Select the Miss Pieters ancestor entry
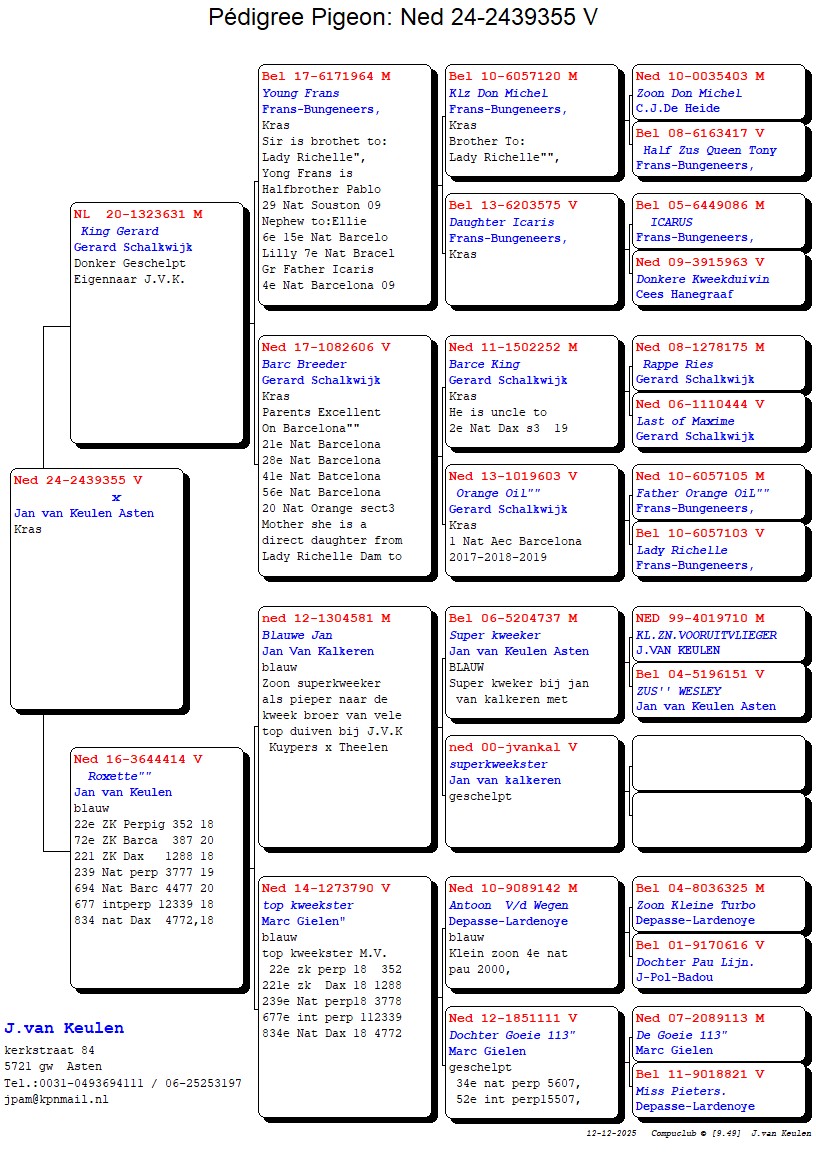Screen dimensions: 816x1172 coord(718,1090)
